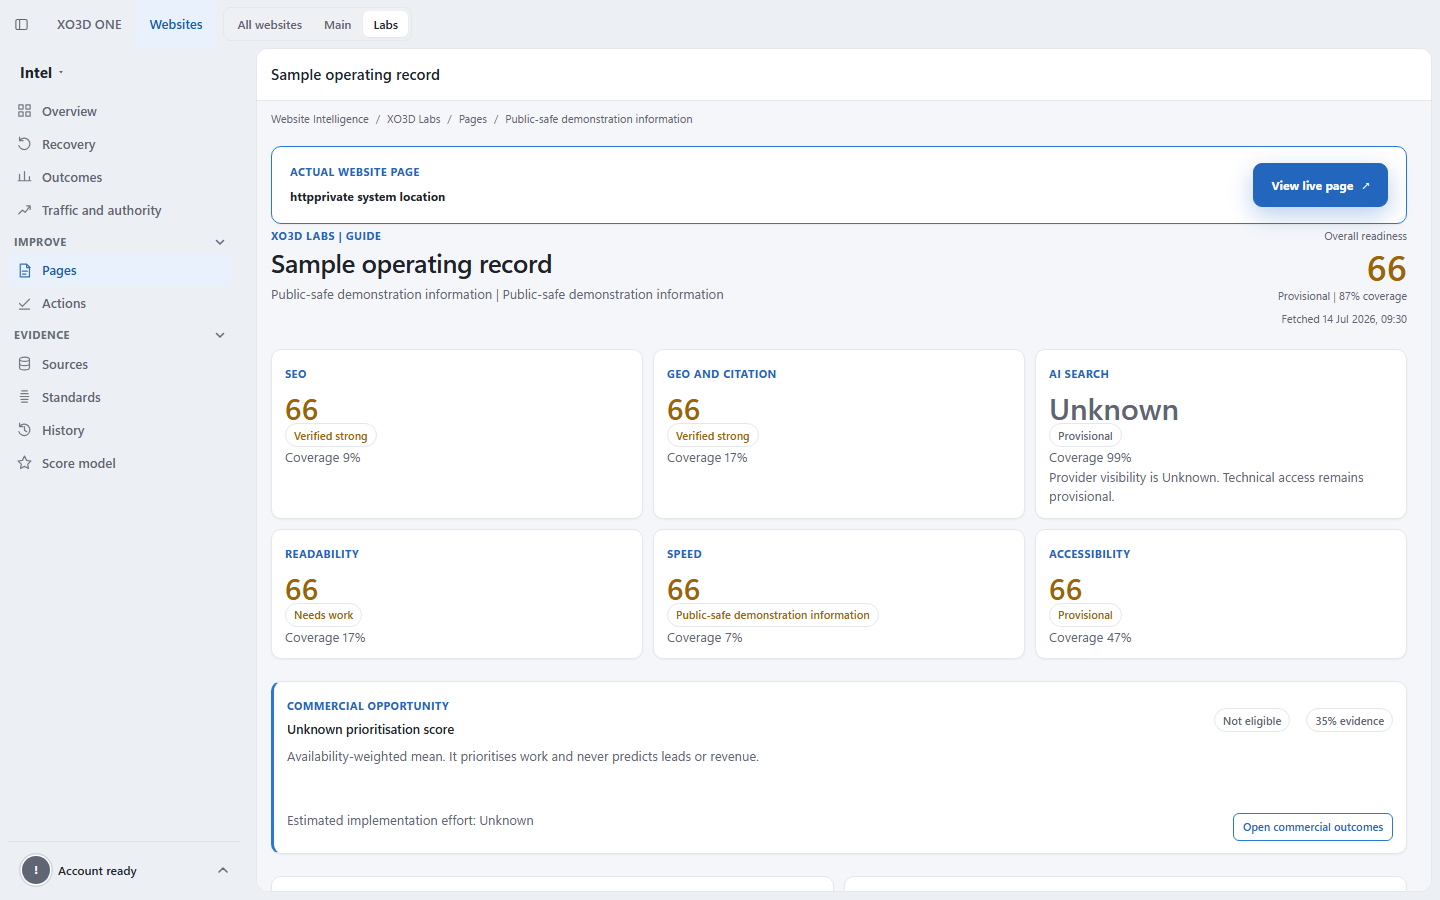Open Standards under Evidence
1440x900 pixels.
(120, 397)
